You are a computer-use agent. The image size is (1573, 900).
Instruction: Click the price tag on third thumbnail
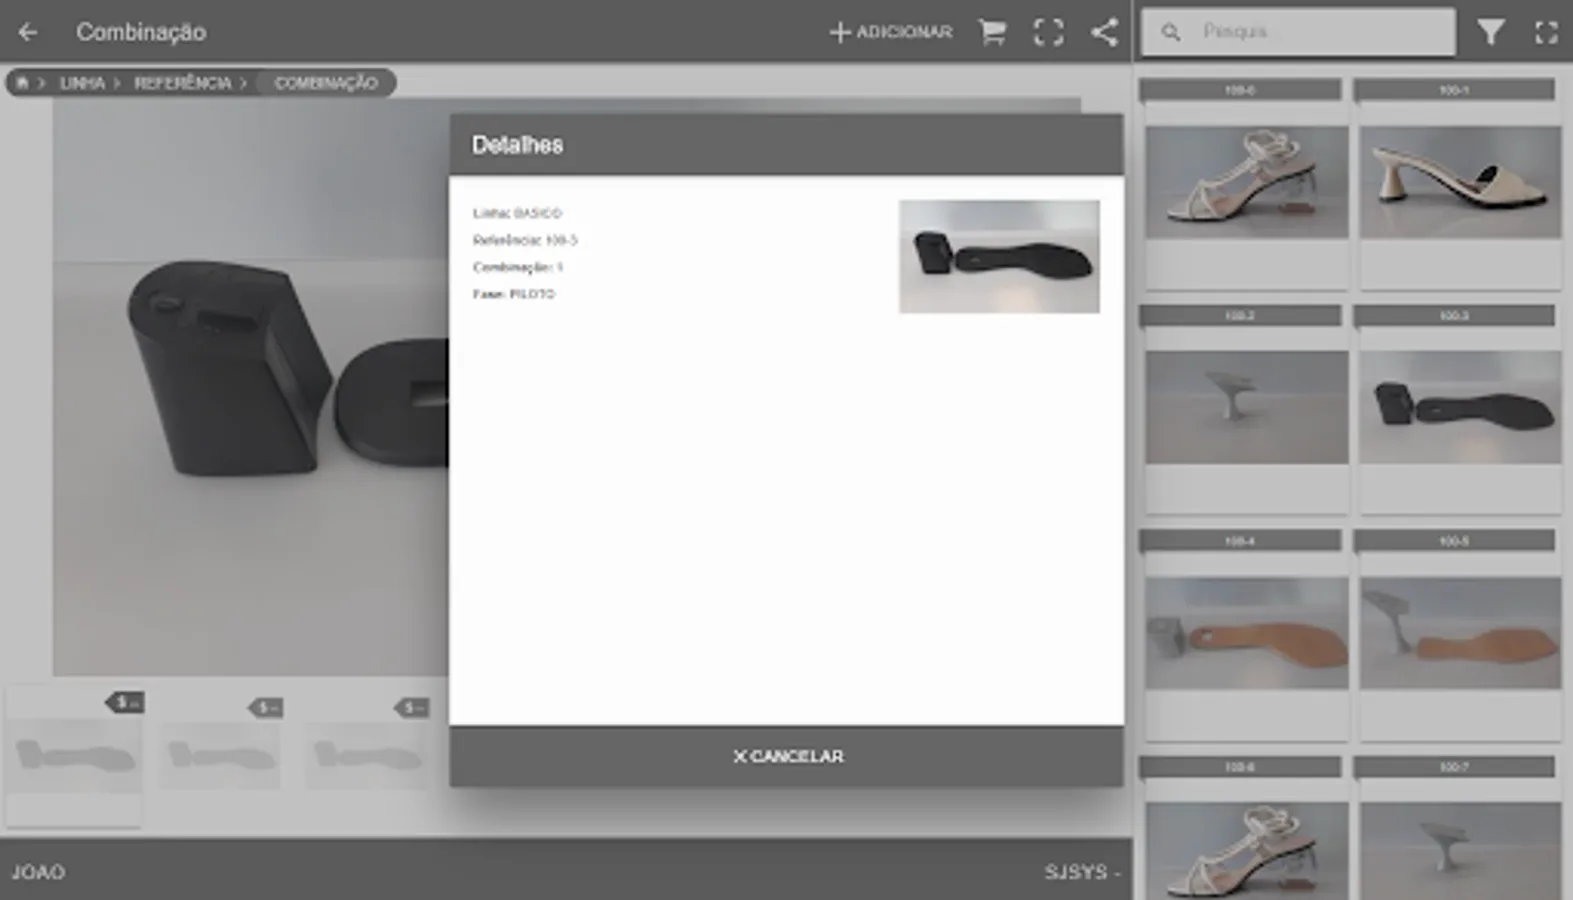click(412, 708)
